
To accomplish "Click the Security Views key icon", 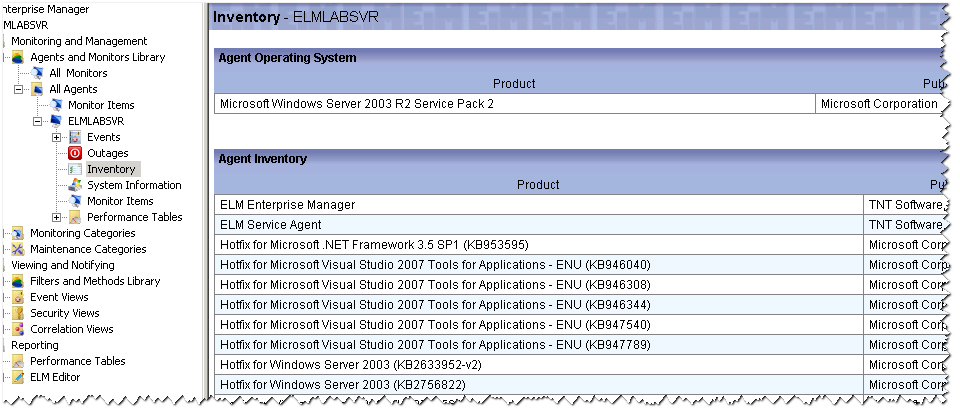I will 18,313.
